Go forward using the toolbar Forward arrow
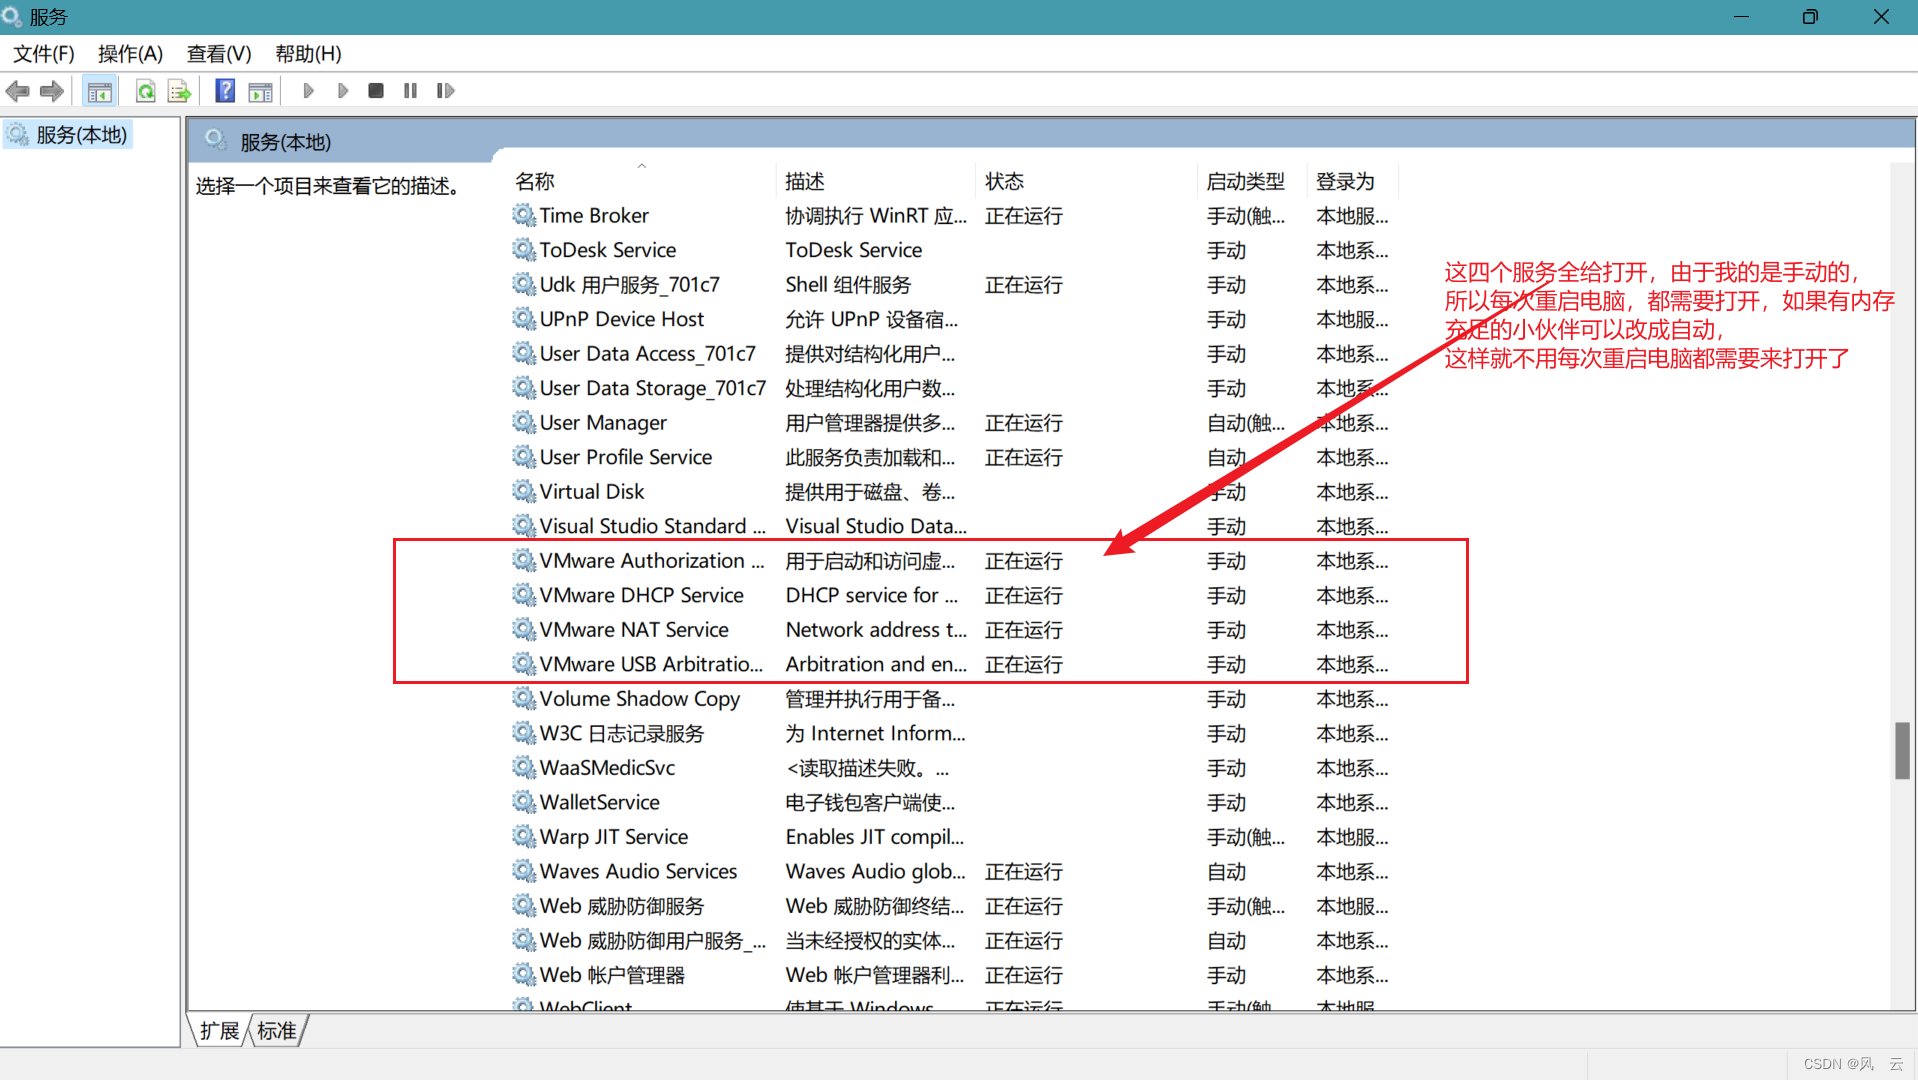Viewport: 1918px width, 1080px height. (52, 91)
